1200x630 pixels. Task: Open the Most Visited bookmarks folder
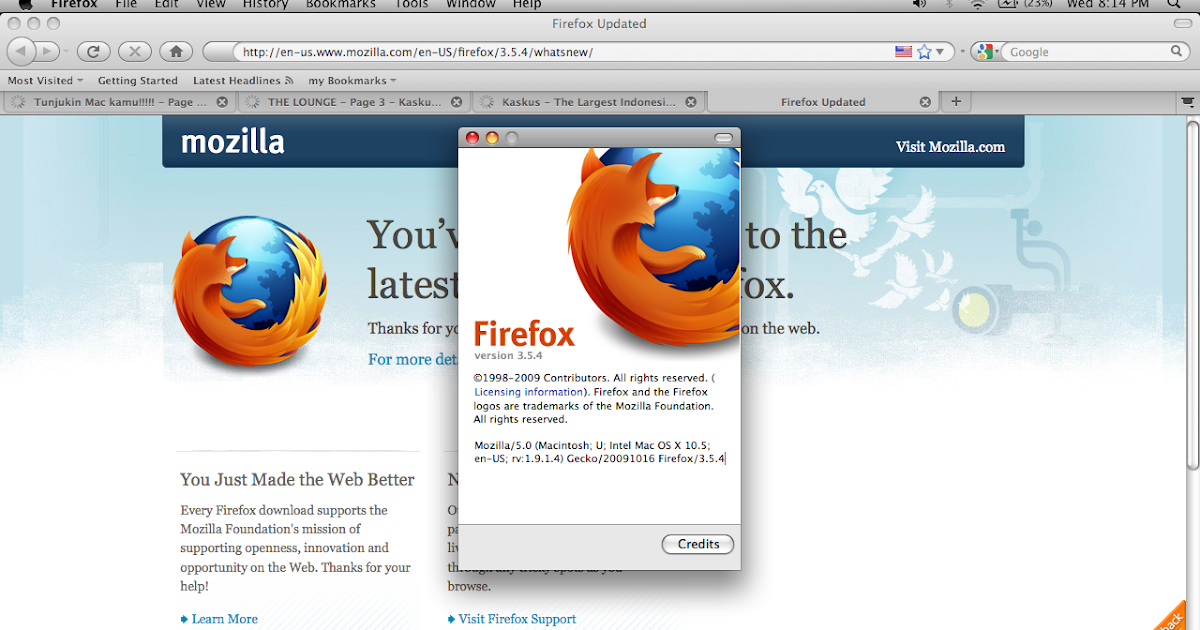45,80
